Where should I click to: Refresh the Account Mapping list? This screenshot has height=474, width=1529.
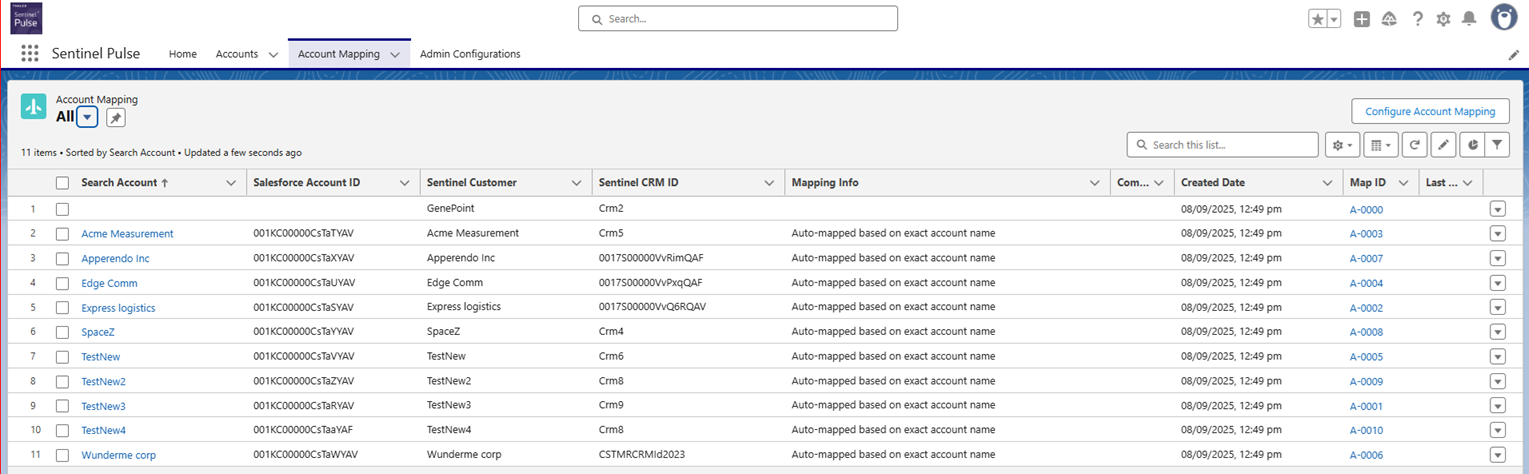click(x=1414, y=145)
